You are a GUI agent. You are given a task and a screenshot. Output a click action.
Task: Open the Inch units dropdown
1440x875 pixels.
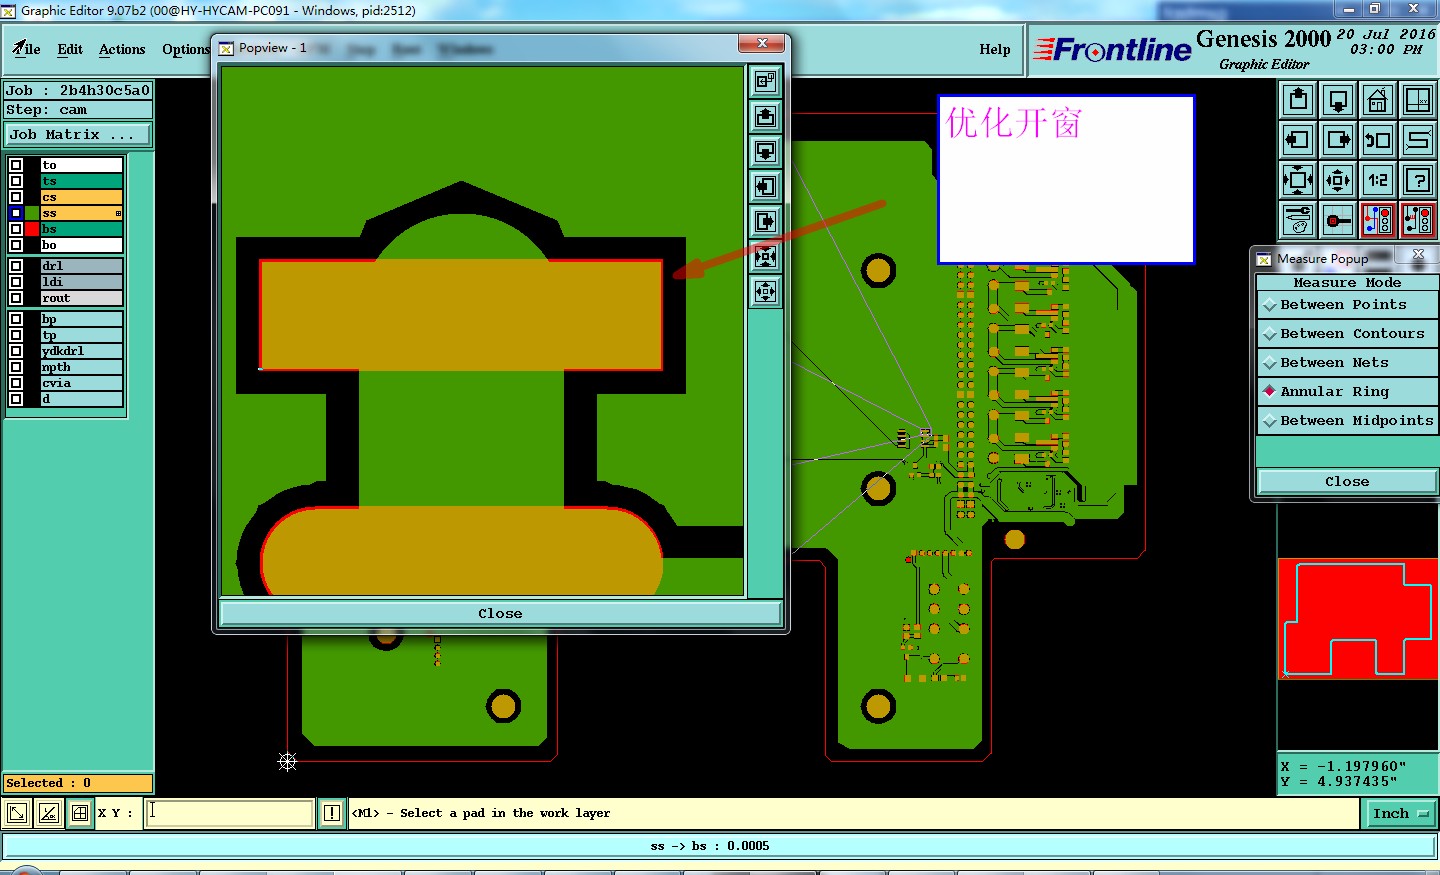coord(1400,813)
